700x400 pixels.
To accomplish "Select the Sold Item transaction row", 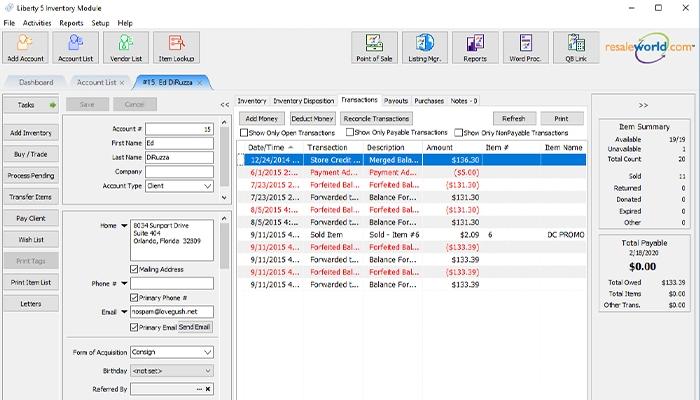I will 411,235.
